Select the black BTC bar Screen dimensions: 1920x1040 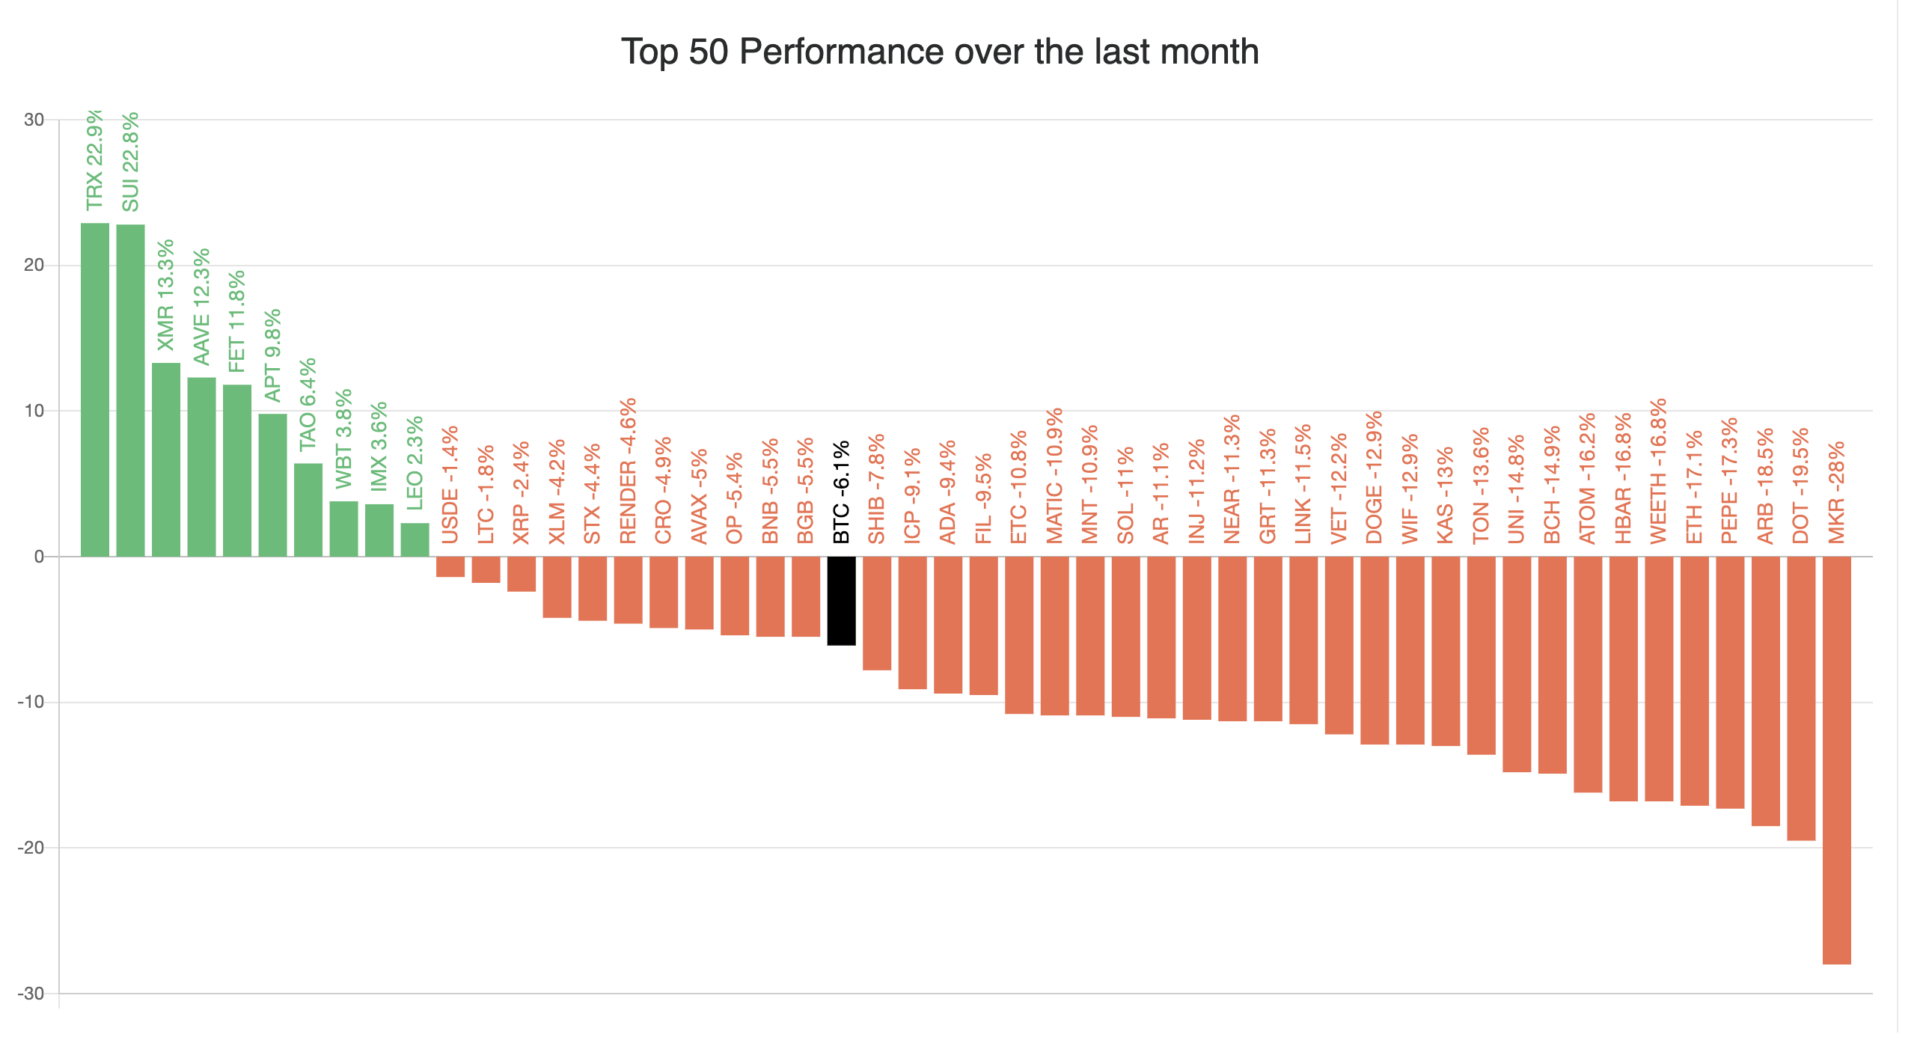pos(841,600)
